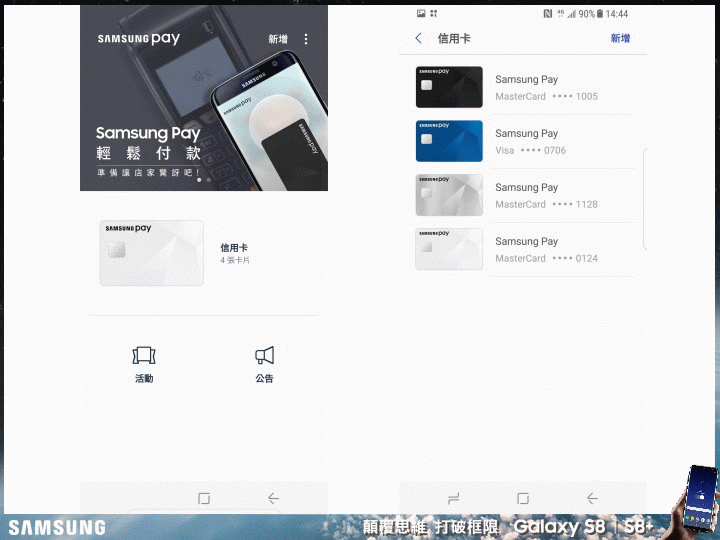The width and height of the screenshot is (720, 540).
Task: Tap 新增 on the Samsung Pay home screen
Action: (x=278, y=39)
